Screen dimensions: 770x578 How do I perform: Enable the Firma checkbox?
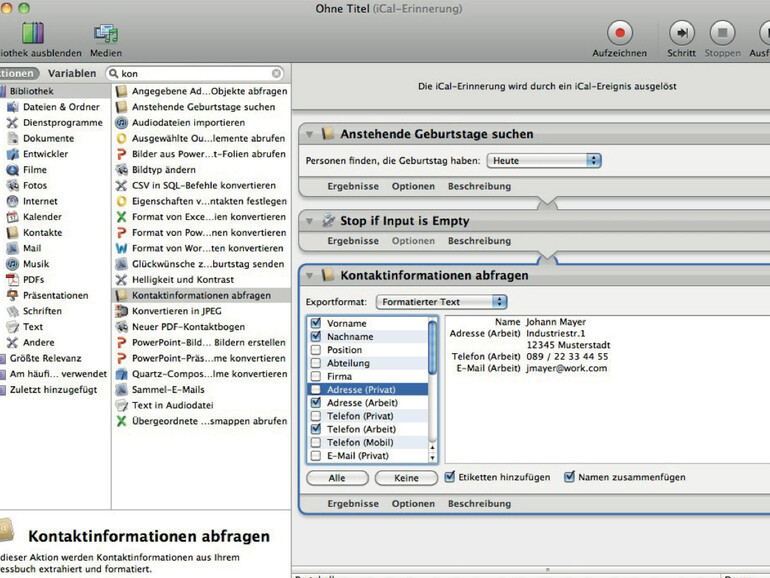click(x=316, y=377)
